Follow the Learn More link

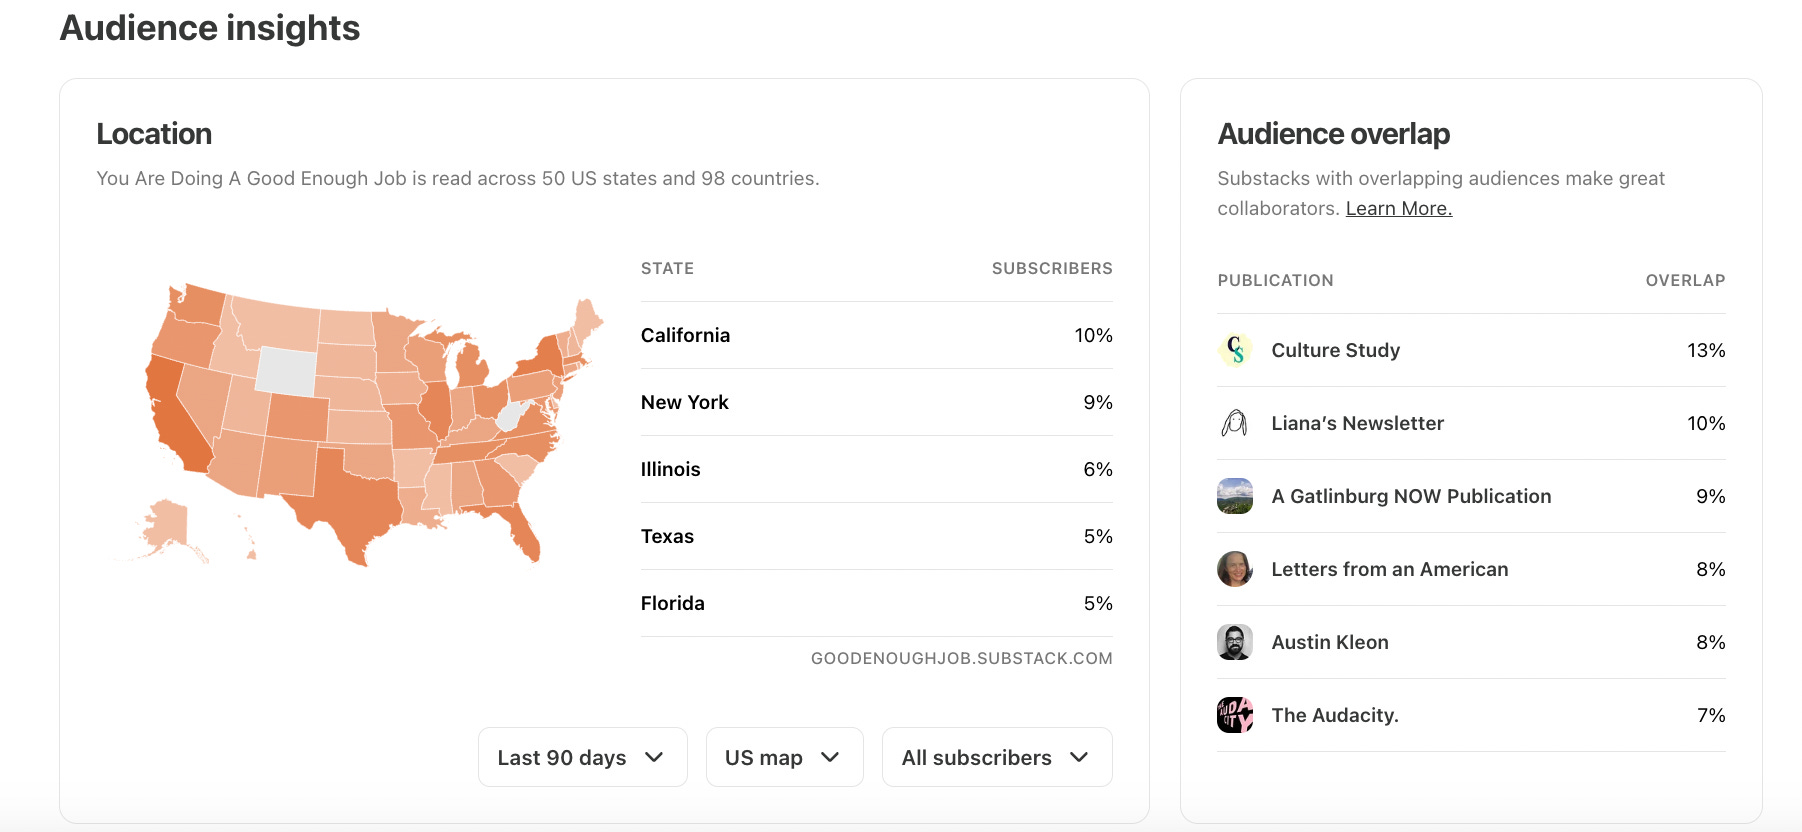(1398, 208)
